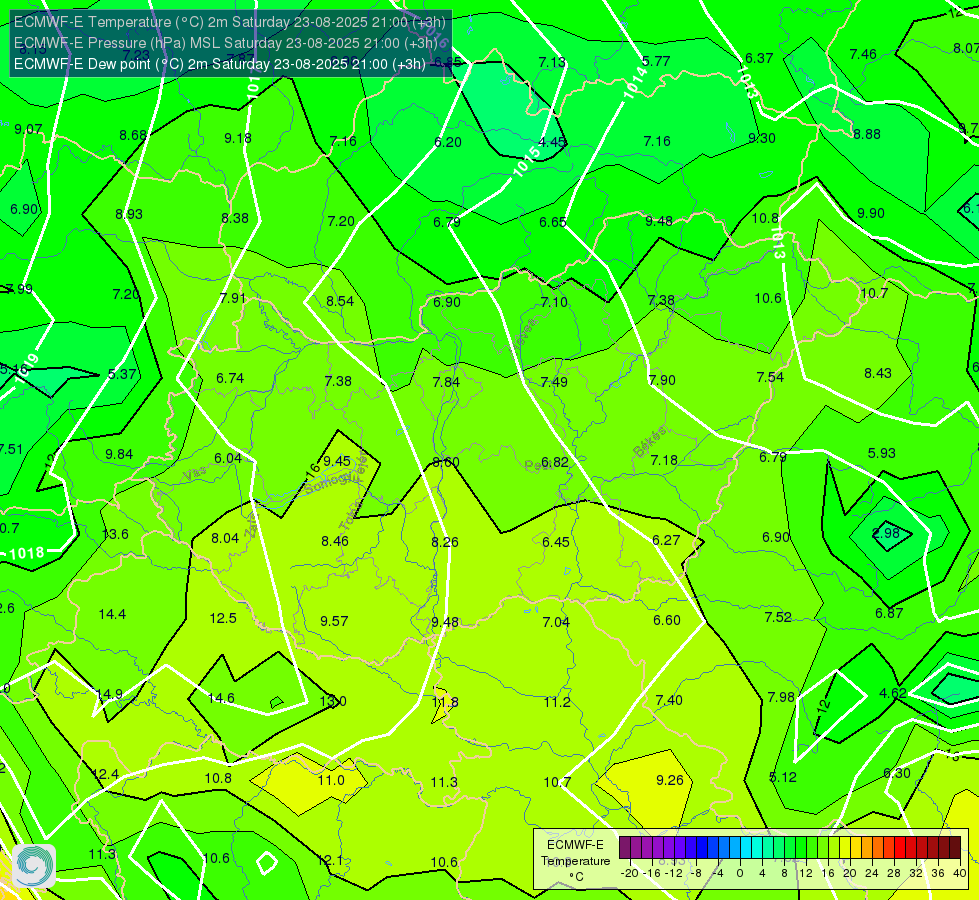979x900 pixels.
Task: Click the 9.84 dew point value
Action: [x=119, y=455]
